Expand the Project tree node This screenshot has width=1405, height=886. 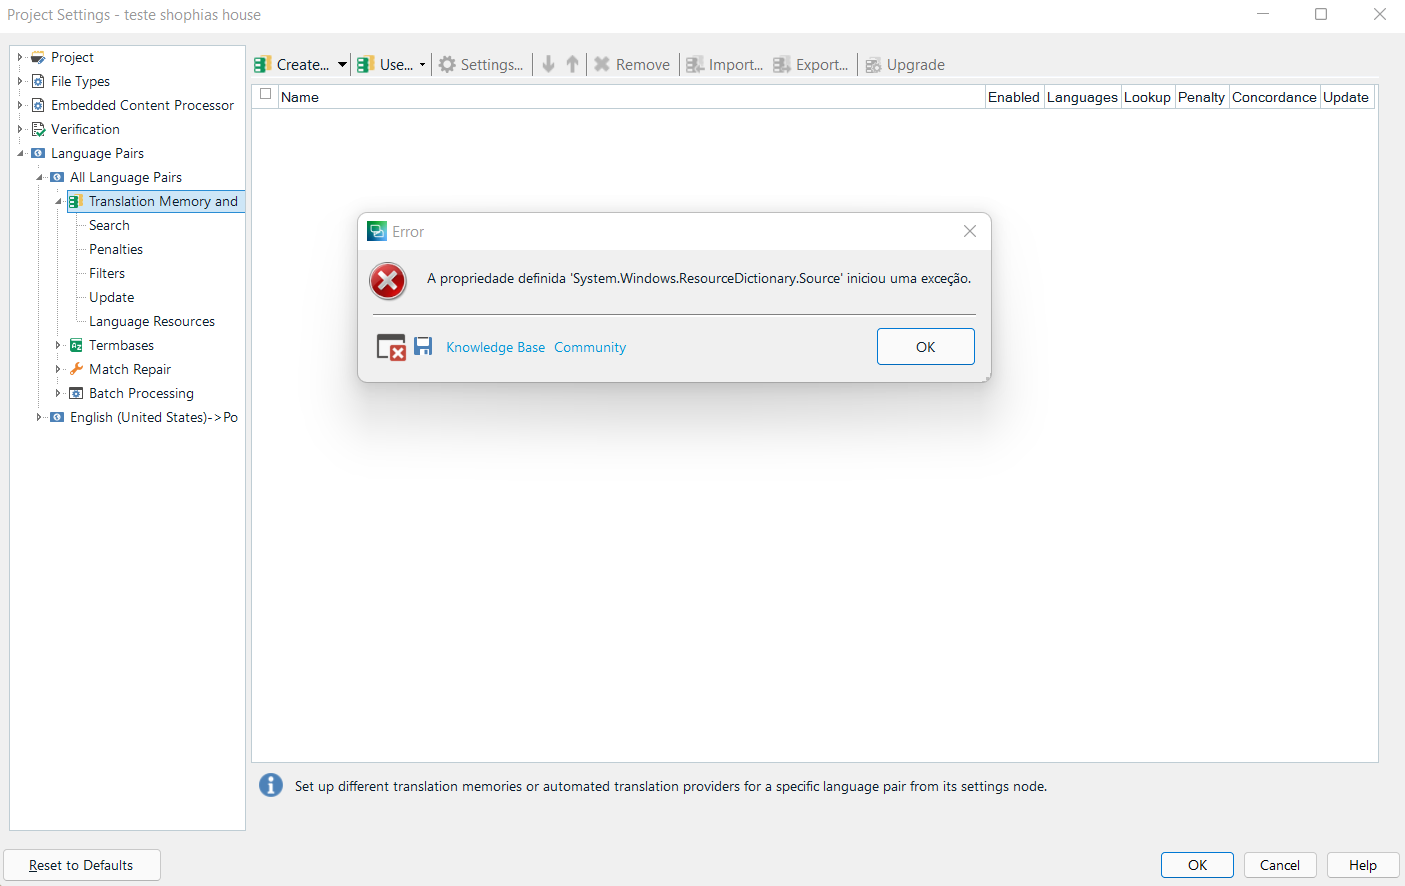19,57
